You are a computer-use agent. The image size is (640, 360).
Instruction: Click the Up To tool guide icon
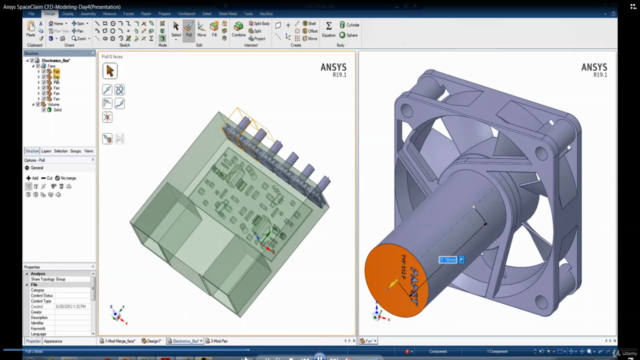[107, 139]
